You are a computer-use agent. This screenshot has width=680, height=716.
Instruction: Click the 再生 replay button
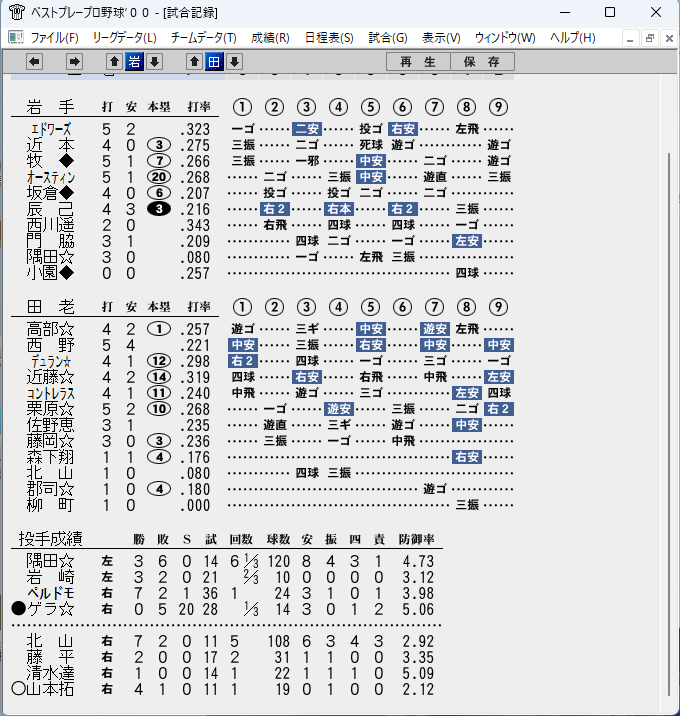click(418, 62)
